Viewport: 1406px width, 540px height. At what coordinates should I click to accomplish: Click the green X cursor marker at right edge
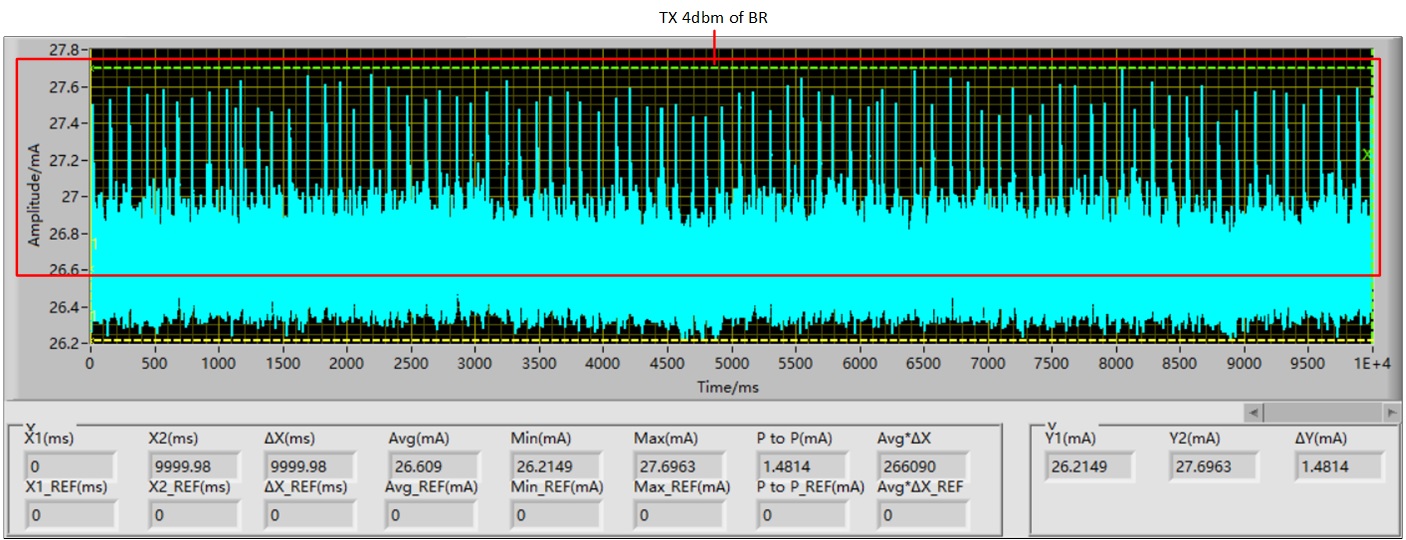(x=1366, y=155)
